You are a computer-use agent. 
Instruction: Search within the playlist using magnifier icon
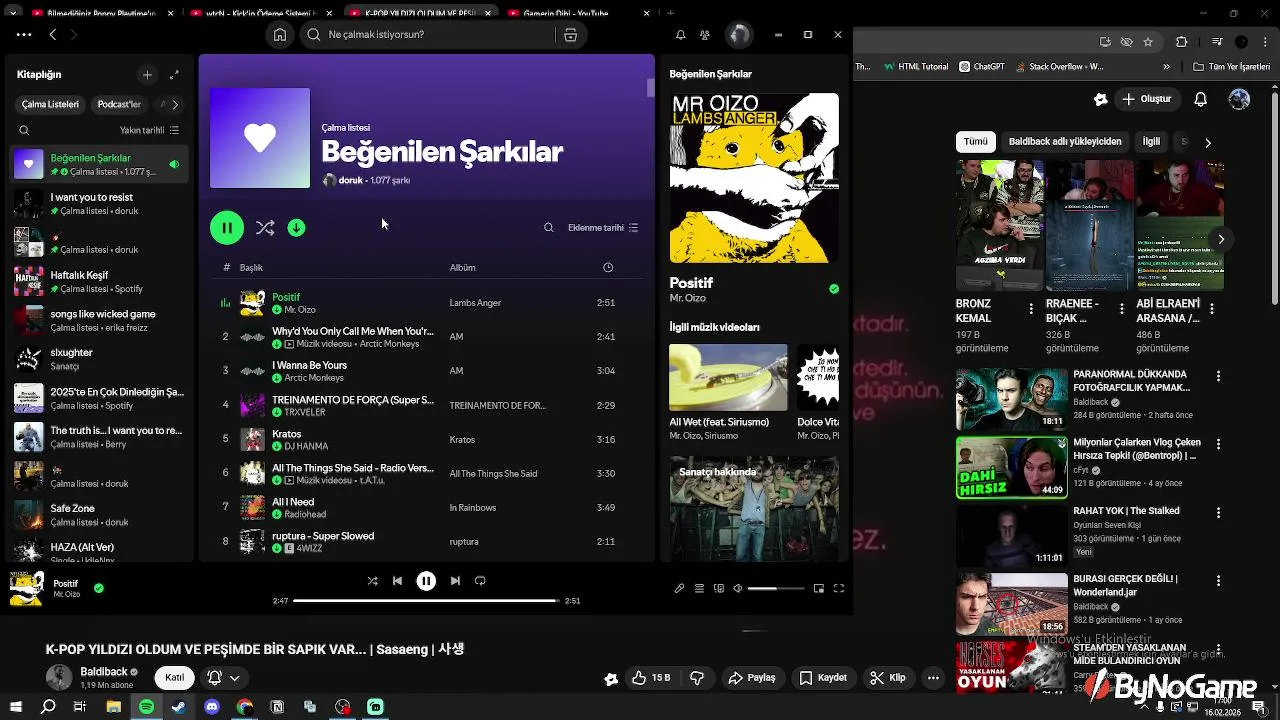(x=548, y=228)
